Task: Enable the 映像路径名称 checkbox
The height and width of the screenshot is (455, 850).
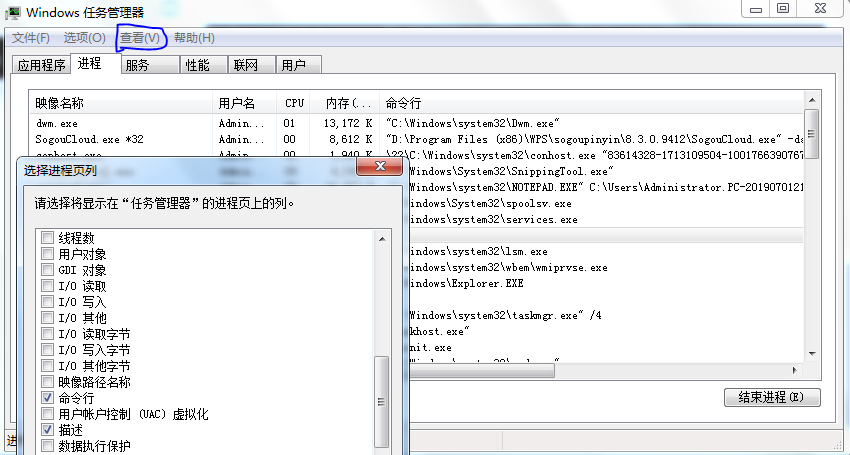Action: tap(48, 381)
